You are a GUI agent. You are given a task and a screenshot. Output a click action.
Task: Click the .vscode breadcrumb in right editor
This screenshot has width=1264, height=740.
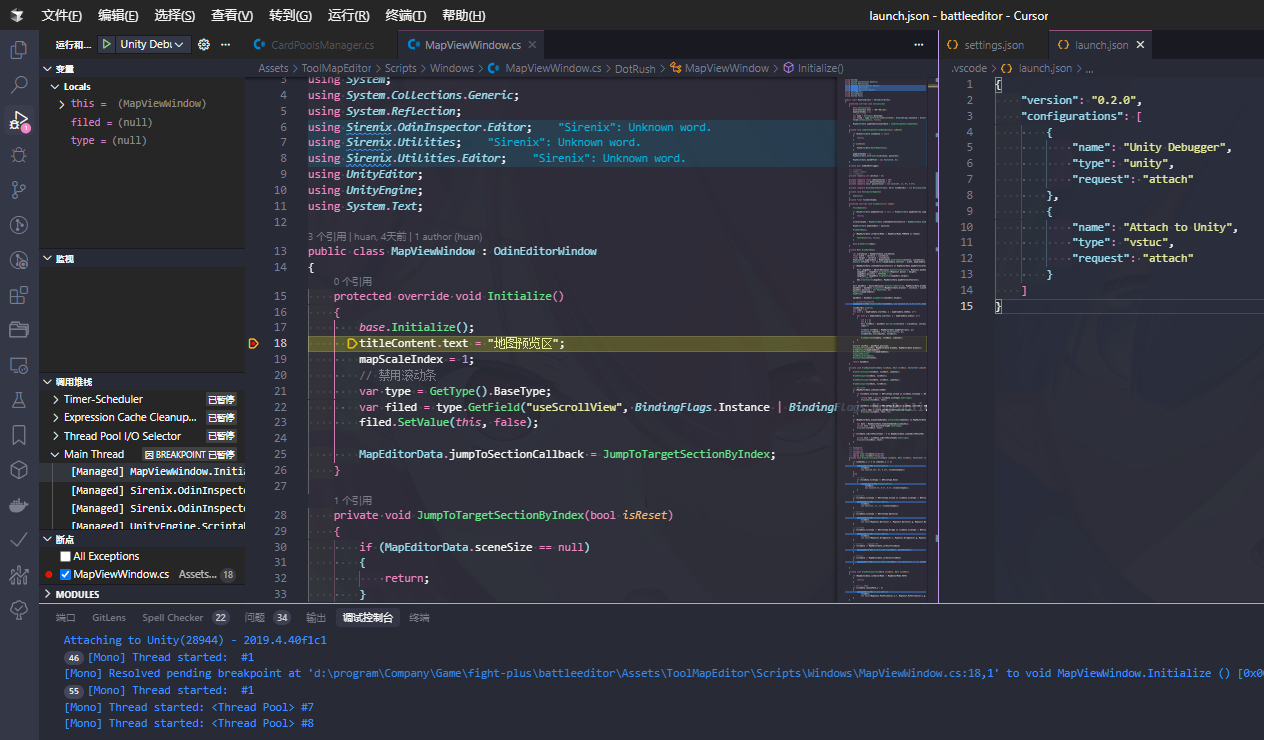[x=969, y=68]
